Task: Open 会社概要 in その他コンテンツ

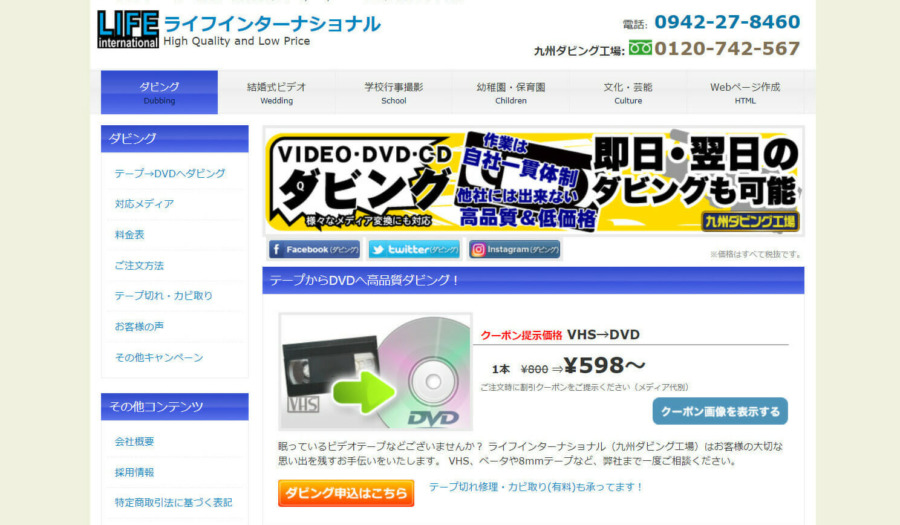Action: [134, 441]
